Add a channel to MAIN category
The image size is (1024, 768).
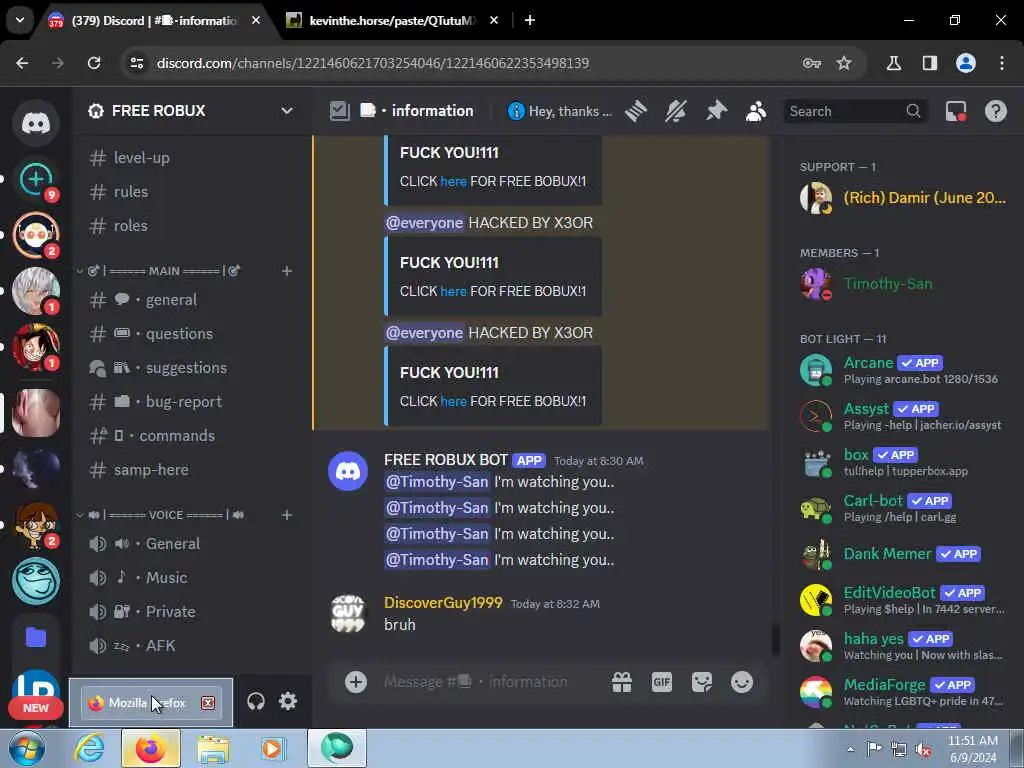287,270
